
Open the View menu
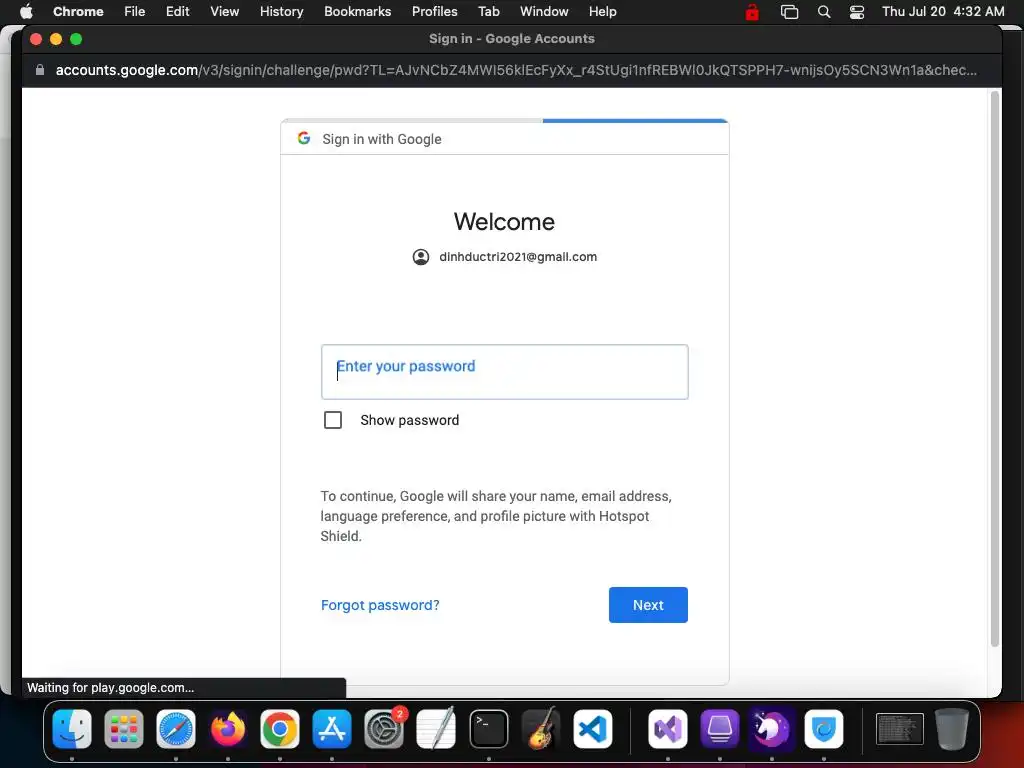coord(225,11)
